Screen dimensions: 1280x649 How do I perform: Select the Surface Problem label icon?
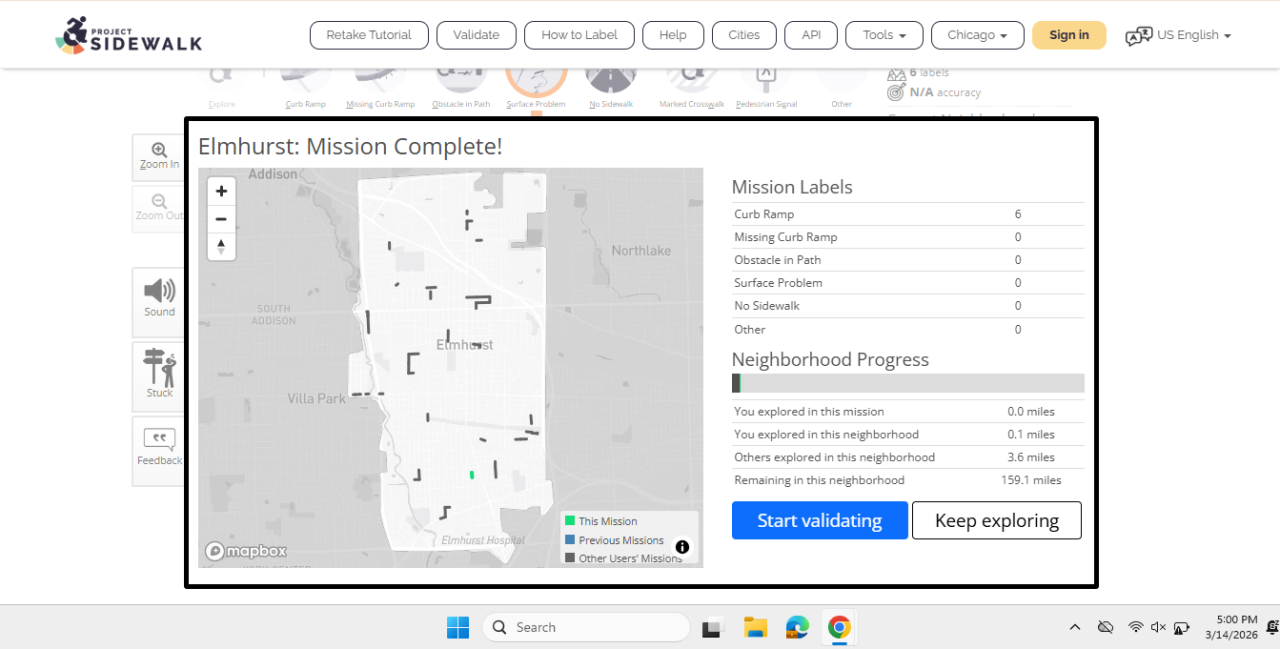coord(536,88)
